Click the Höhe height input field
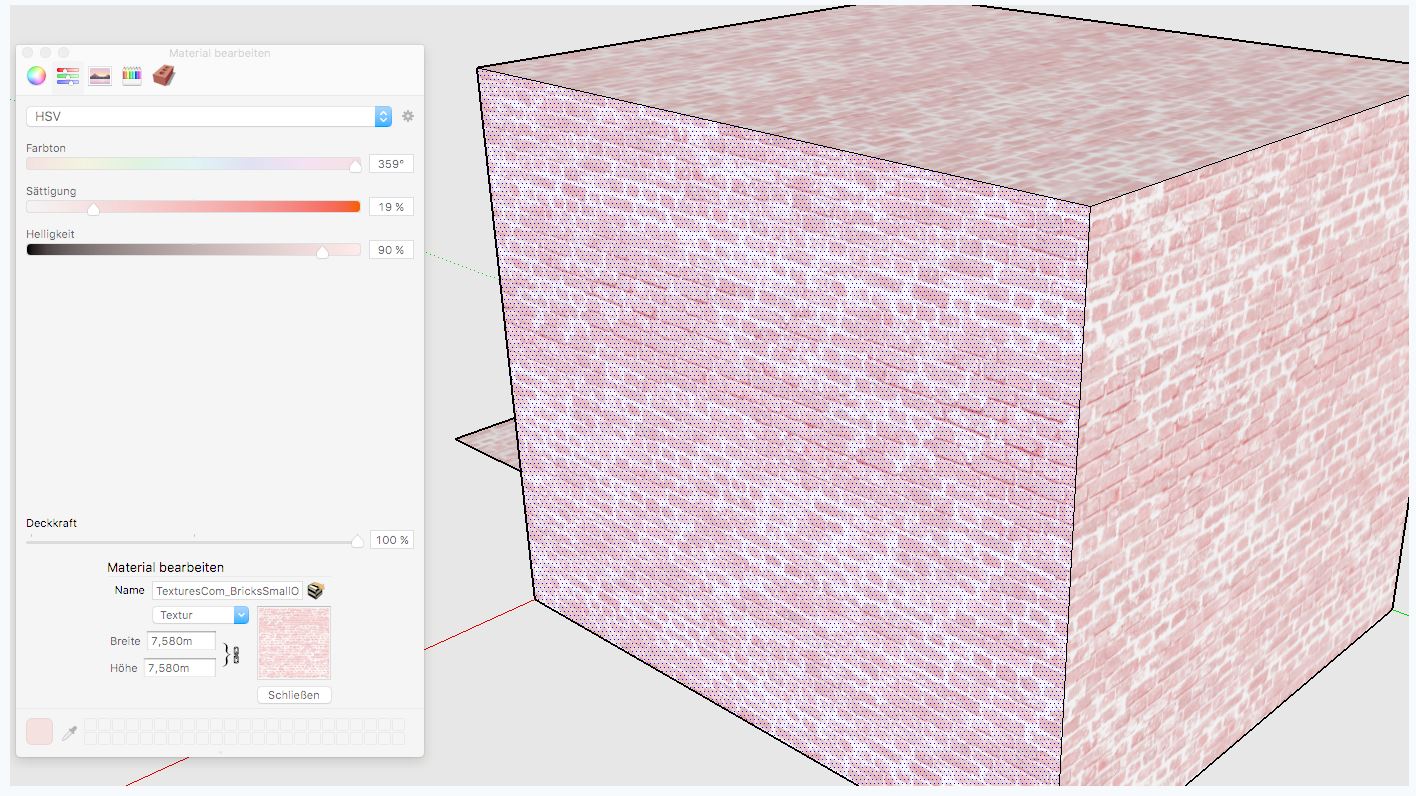The height and width of the screenshot is (796, 1416). pyautogui.click(x=180, y=667)
